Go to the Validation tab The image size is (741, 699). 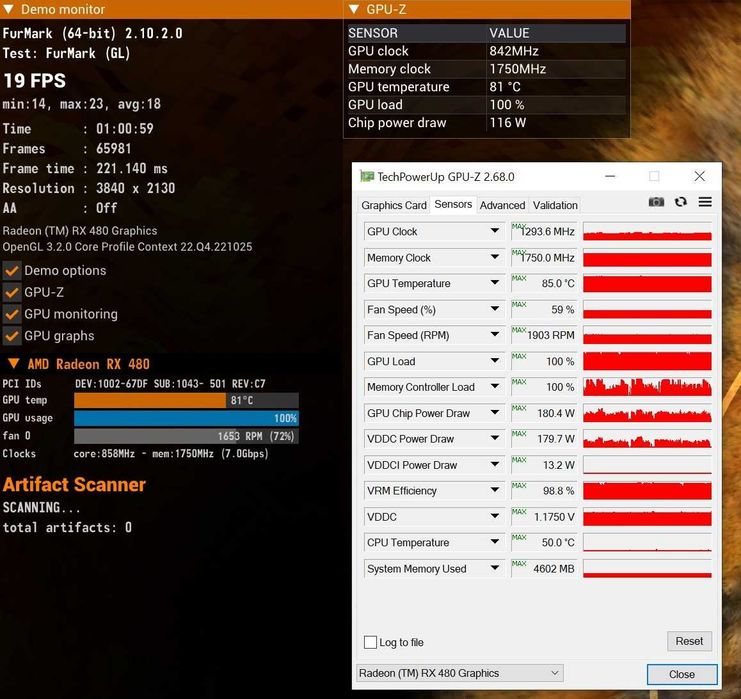pyautogui.click(x=555, y=205)
